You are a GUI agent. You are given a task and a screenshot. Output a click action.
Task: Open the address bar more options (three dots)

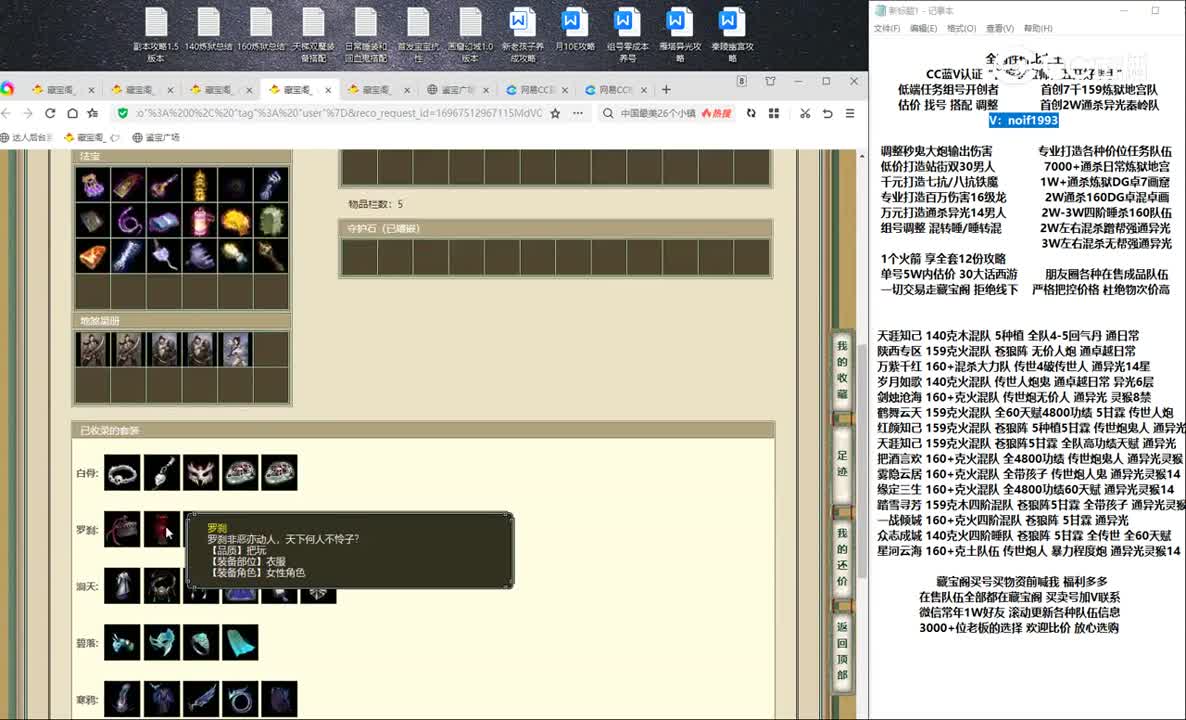coord(578,113)
